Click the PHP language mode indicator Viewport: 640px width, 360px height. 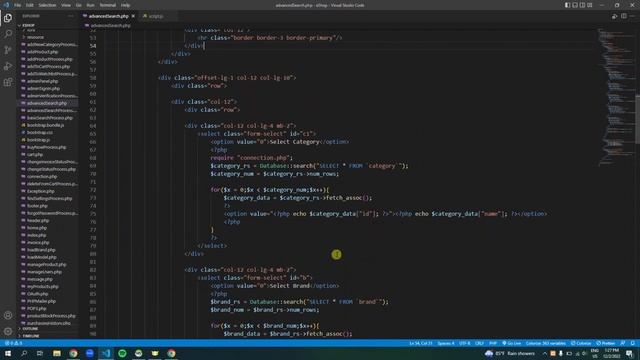493,343
